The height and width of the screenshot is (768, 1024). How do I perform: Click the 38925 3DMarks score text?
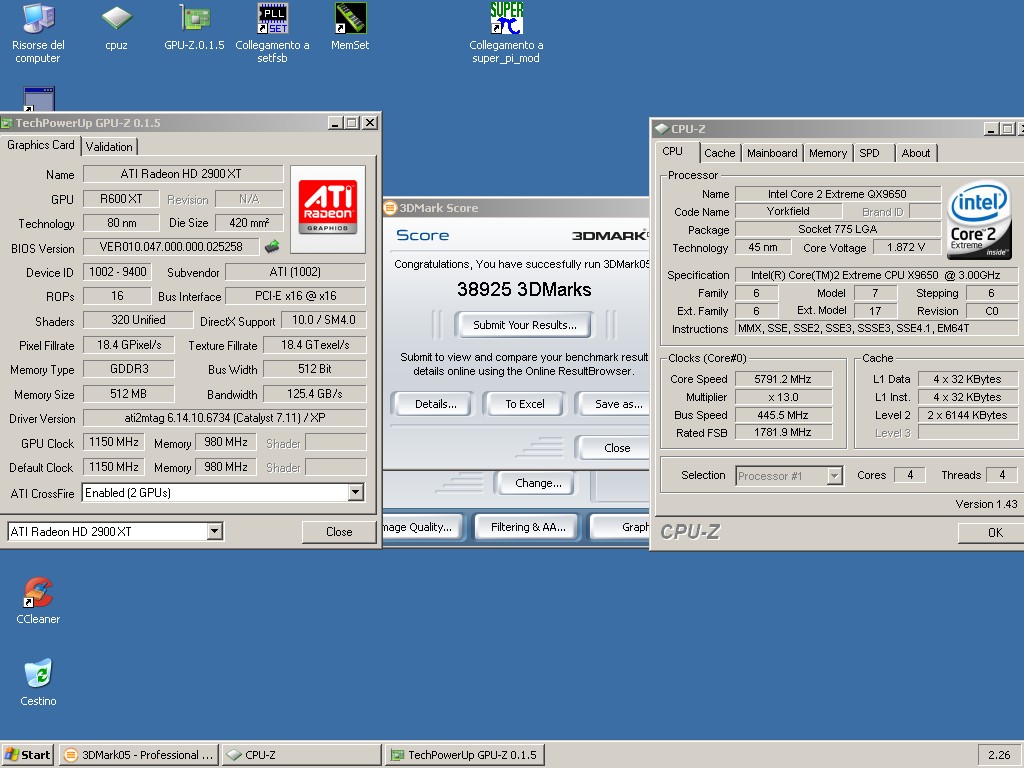pos(524,289)
